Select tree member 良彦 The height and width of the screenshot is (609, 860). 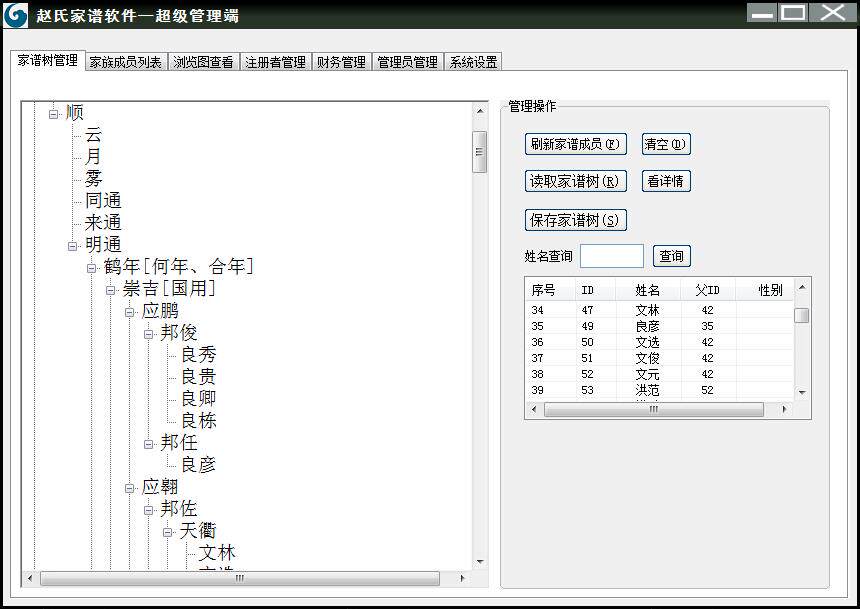[x=199, y=465]
